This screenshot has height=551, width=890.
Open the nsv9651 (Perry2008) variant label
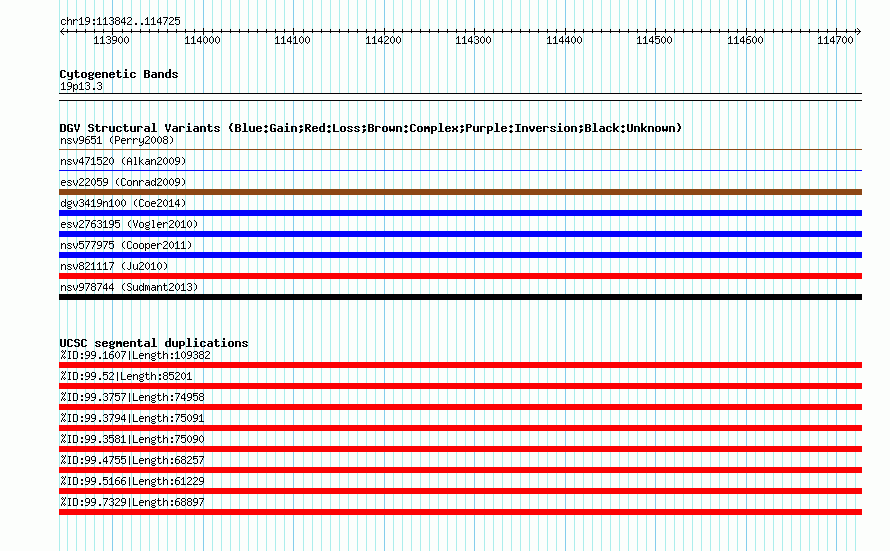(117, 140)
